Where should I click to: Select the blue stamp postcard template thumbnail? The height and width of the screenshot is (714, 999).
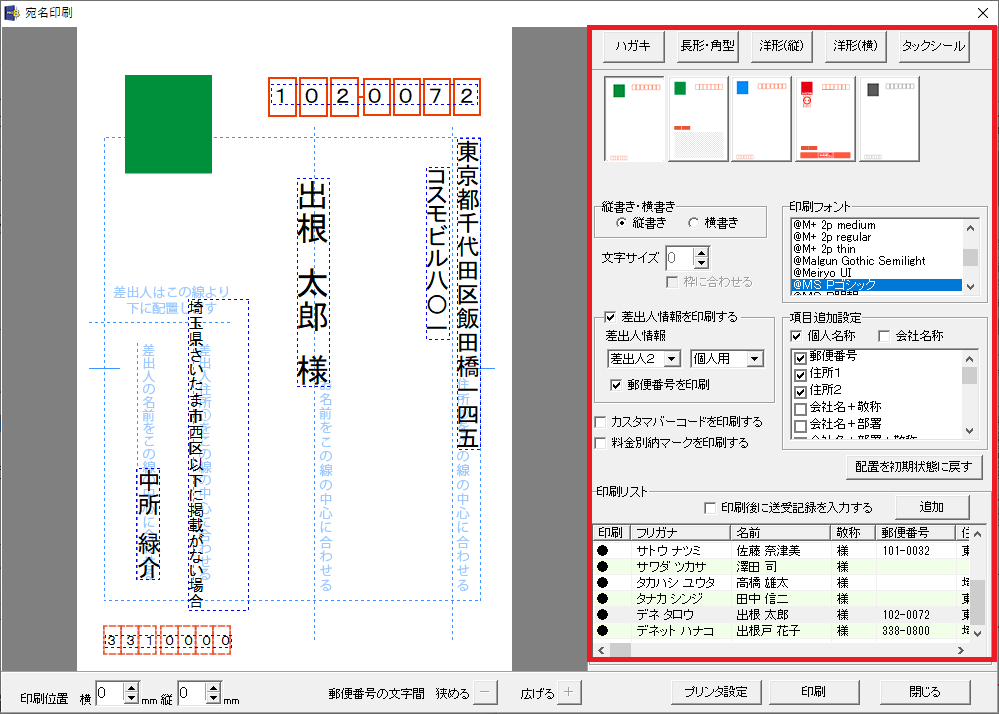click(x=761, y=119)
